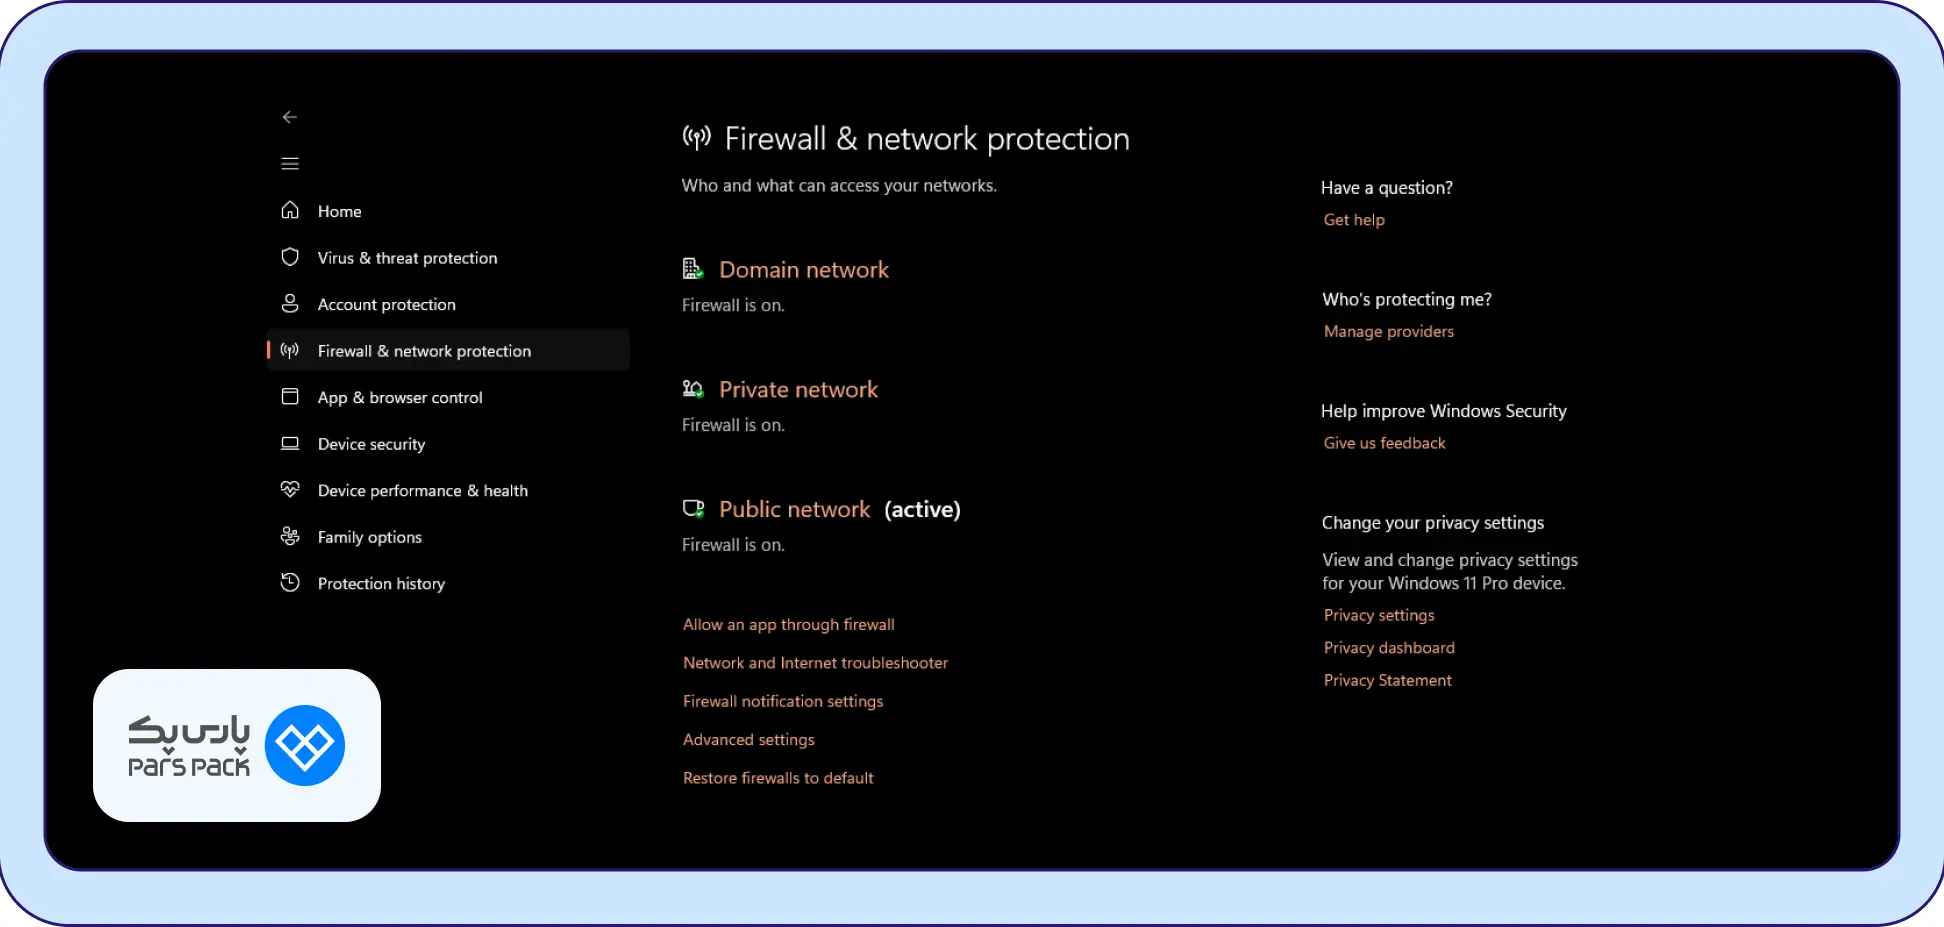
Task: Open Advanced settings link
Action: 749,740
